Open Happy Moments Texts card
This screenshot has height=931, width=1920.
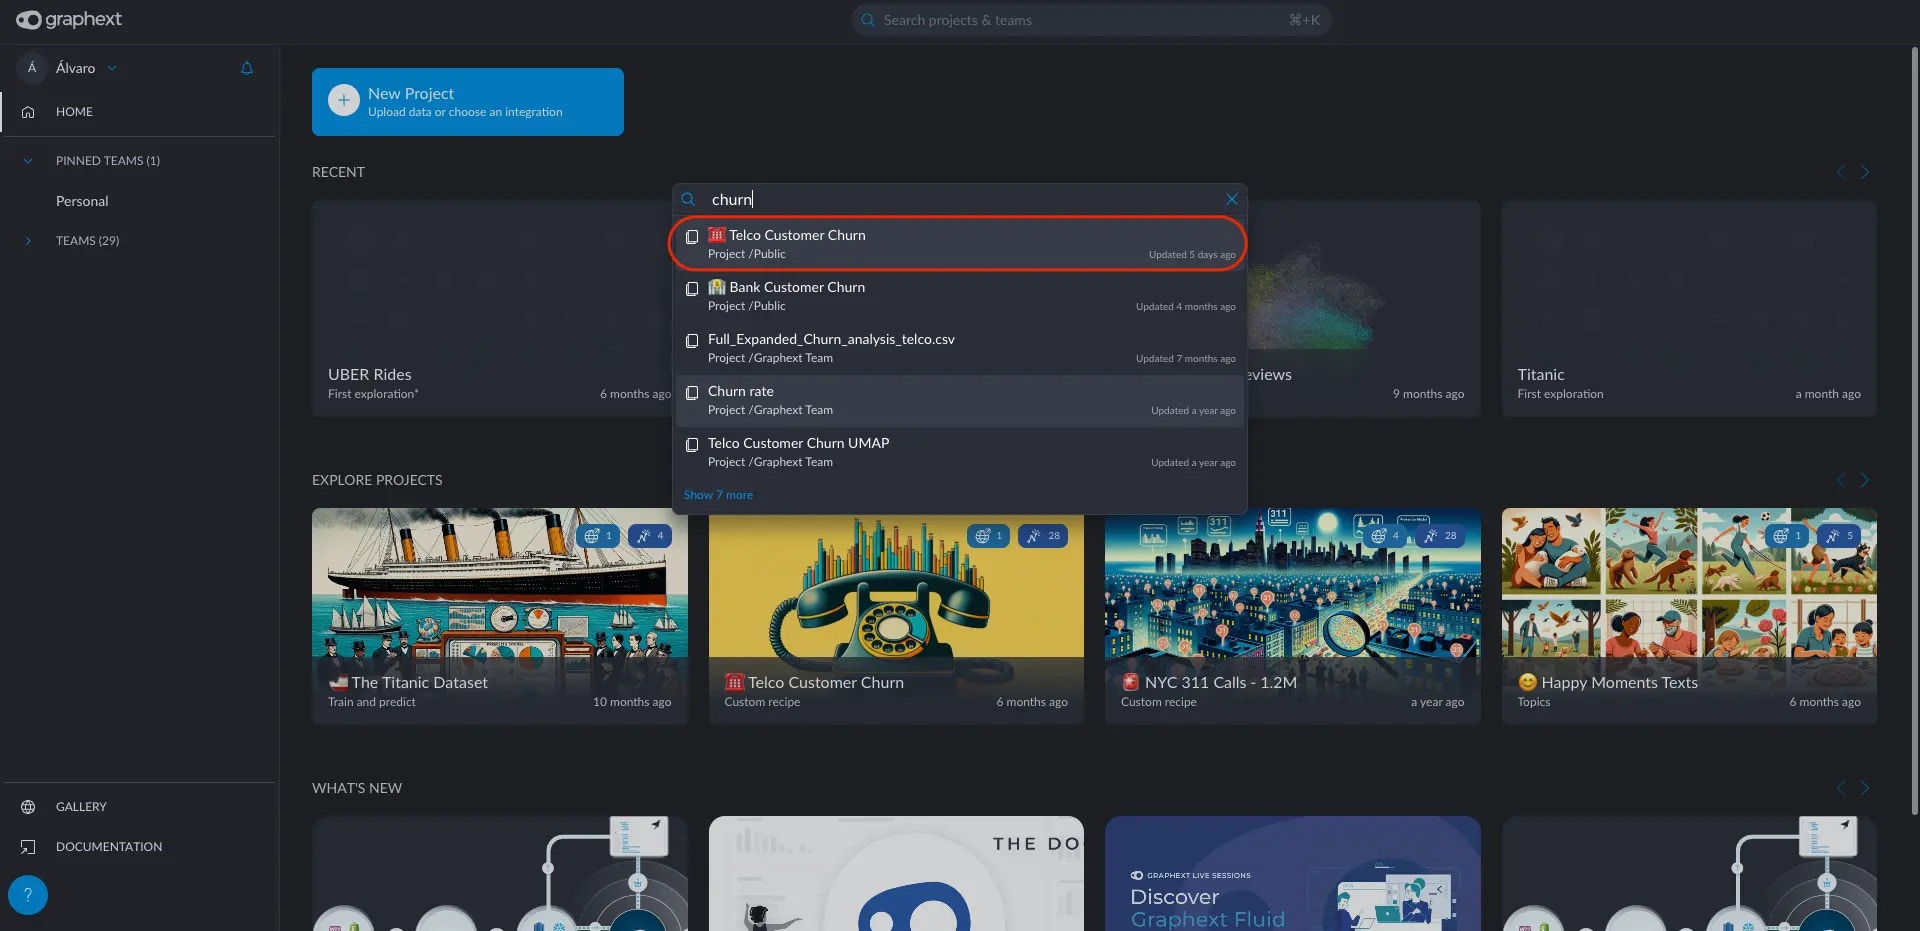pyautogui.click(x=1689, y=616)
